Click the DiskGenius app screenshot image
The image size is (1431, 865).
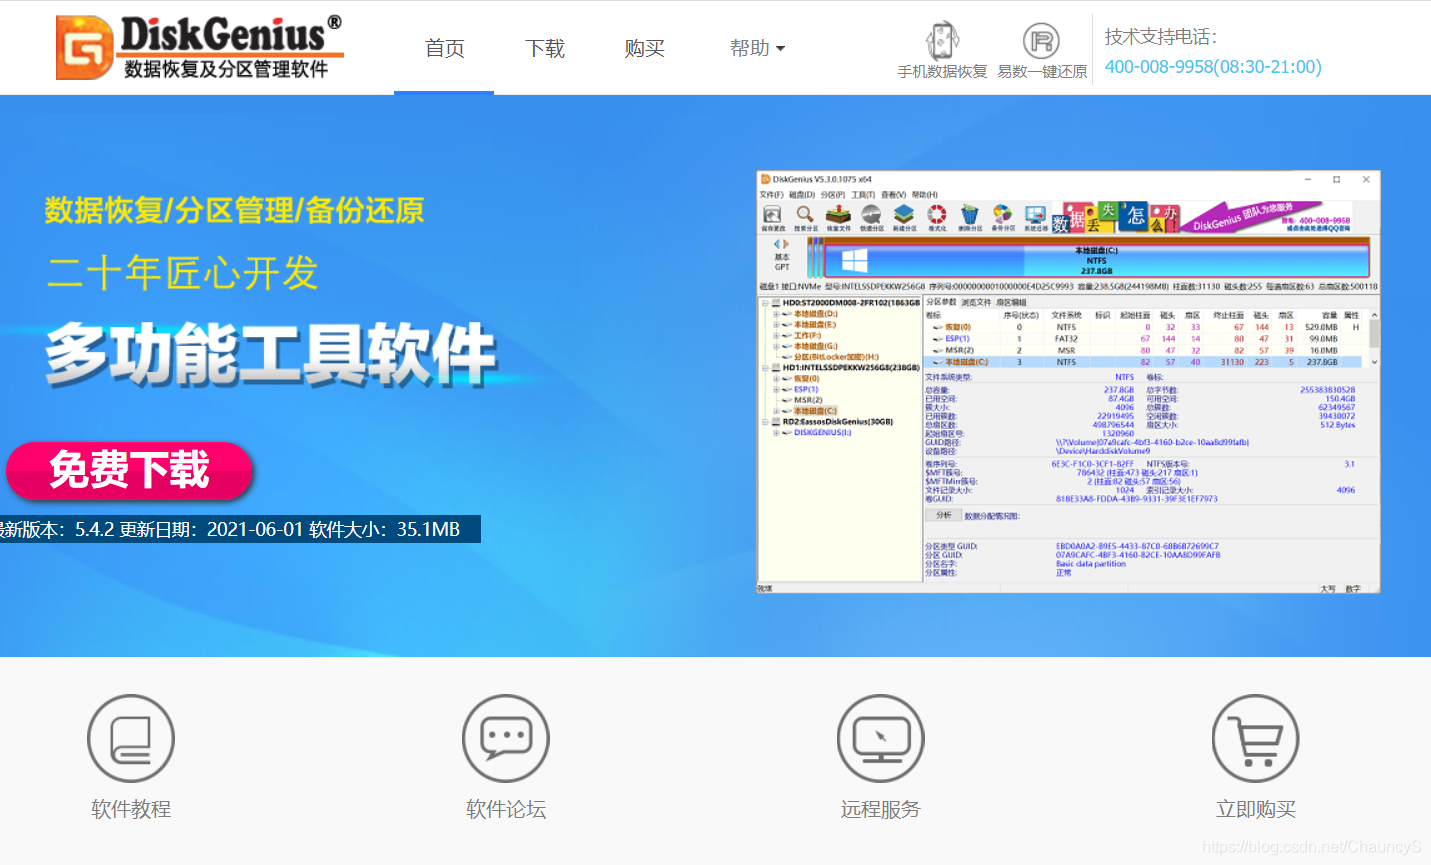(1068, 381)
